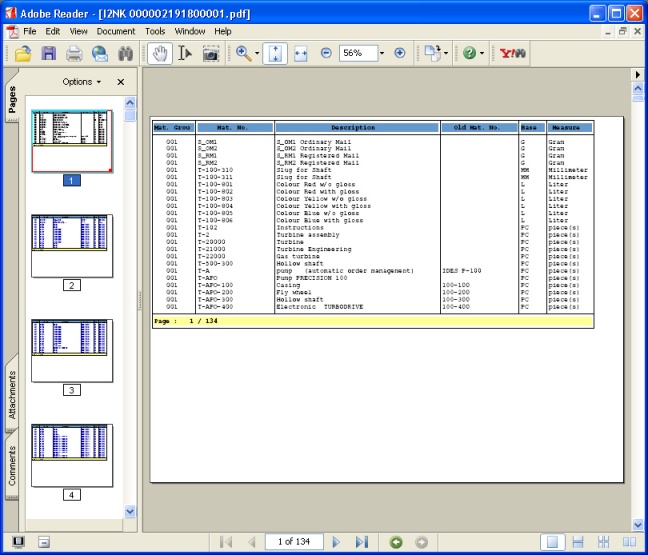Click the Open file folder icon
Viewport: 648px width, 555px height.
coord(23,53)
